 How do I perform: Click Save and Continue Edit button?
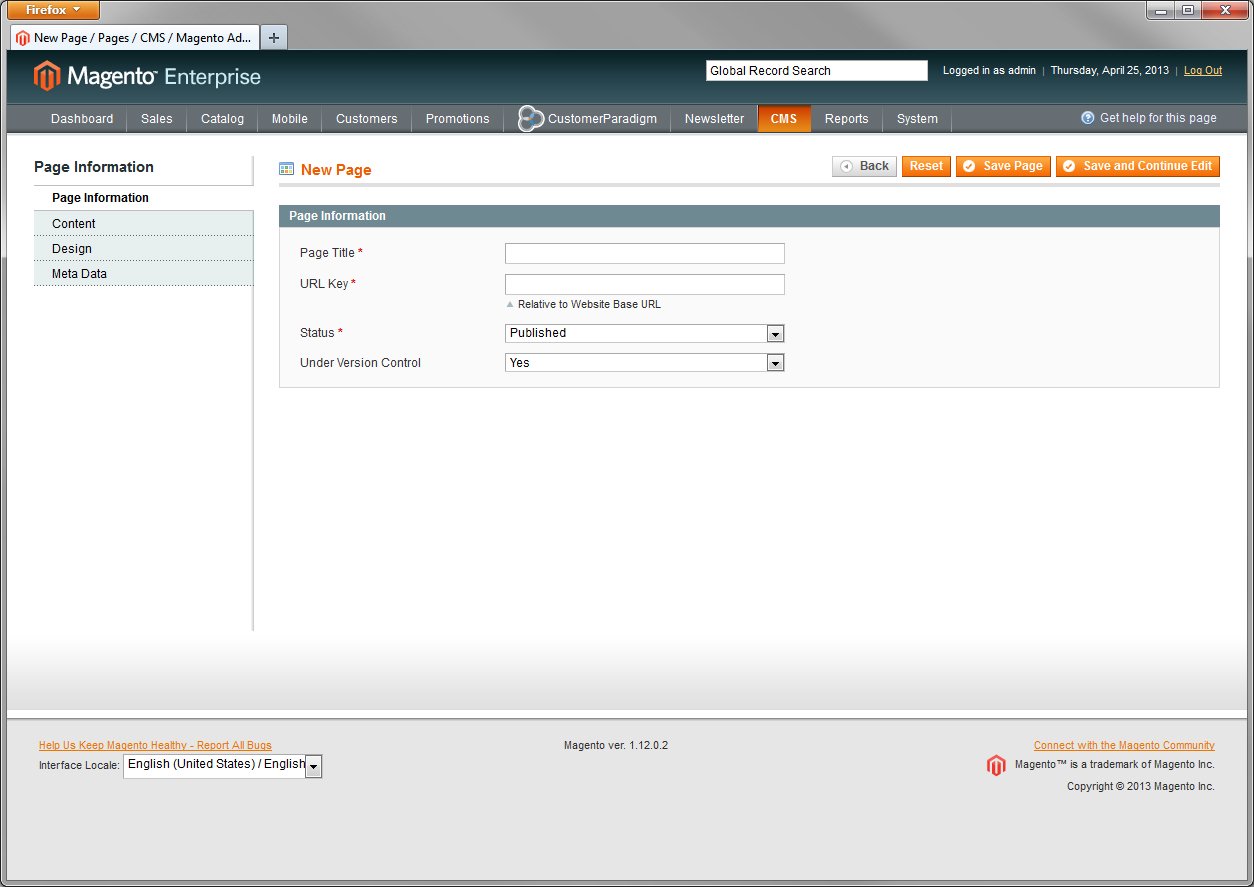click(x=1138, y=166)
